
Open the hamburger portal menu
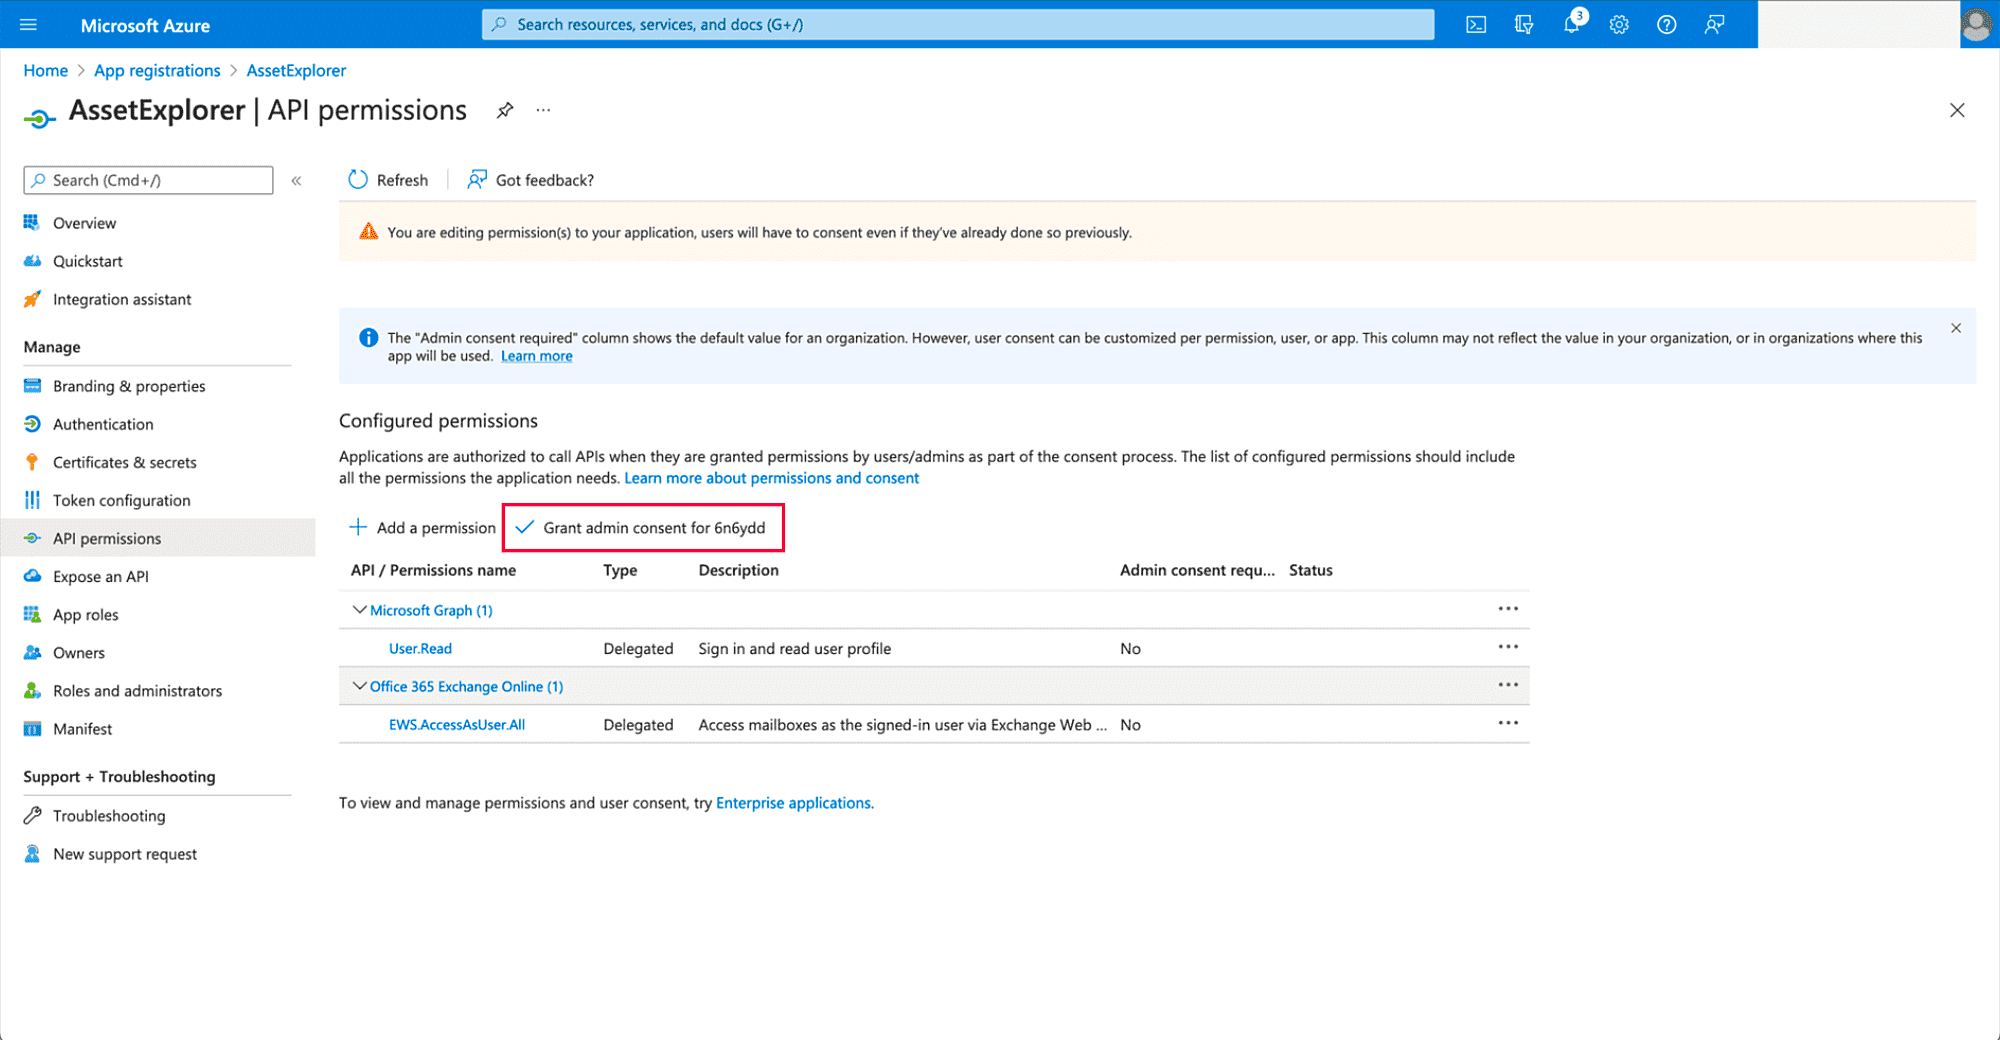pyautogui.click(x=28, y=25)
